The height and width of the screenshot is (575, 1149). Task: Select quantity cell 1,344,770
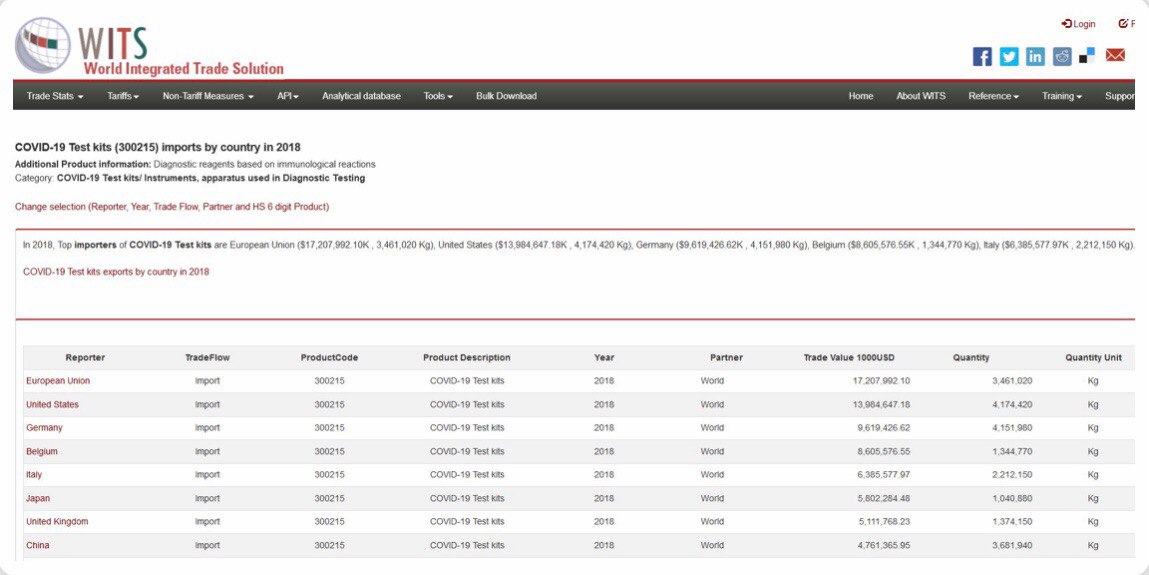click(1012, 451)
